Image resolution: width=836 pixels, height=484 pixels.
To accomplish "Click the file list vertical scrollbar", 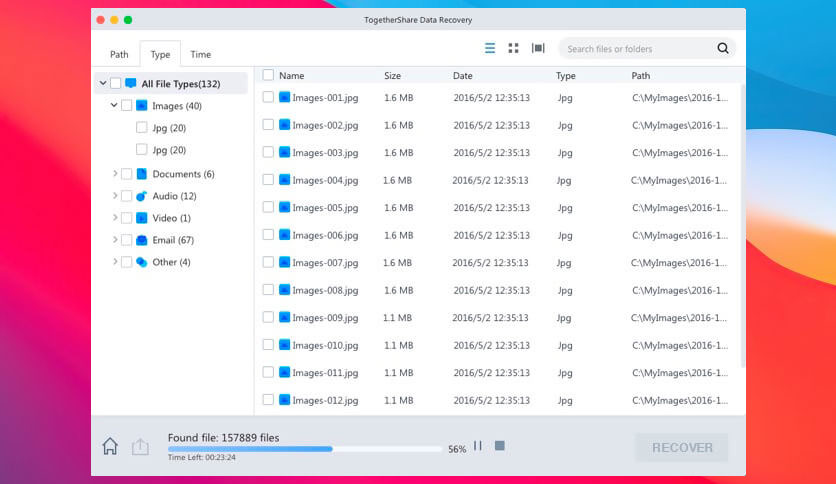I will point(742,224).
